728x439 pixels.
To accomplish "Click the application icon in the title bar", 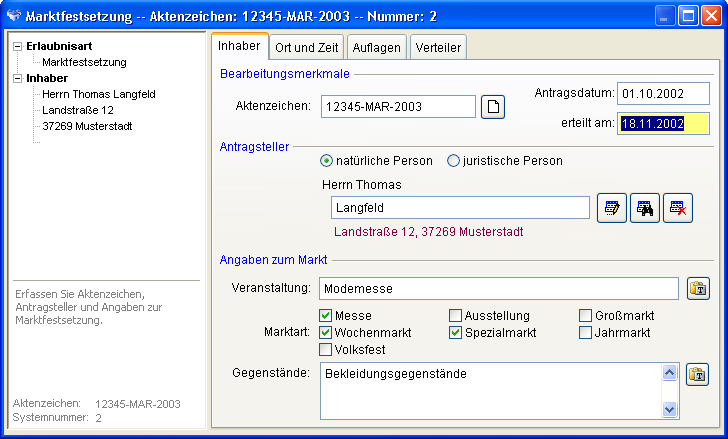I will click(14, 16).
